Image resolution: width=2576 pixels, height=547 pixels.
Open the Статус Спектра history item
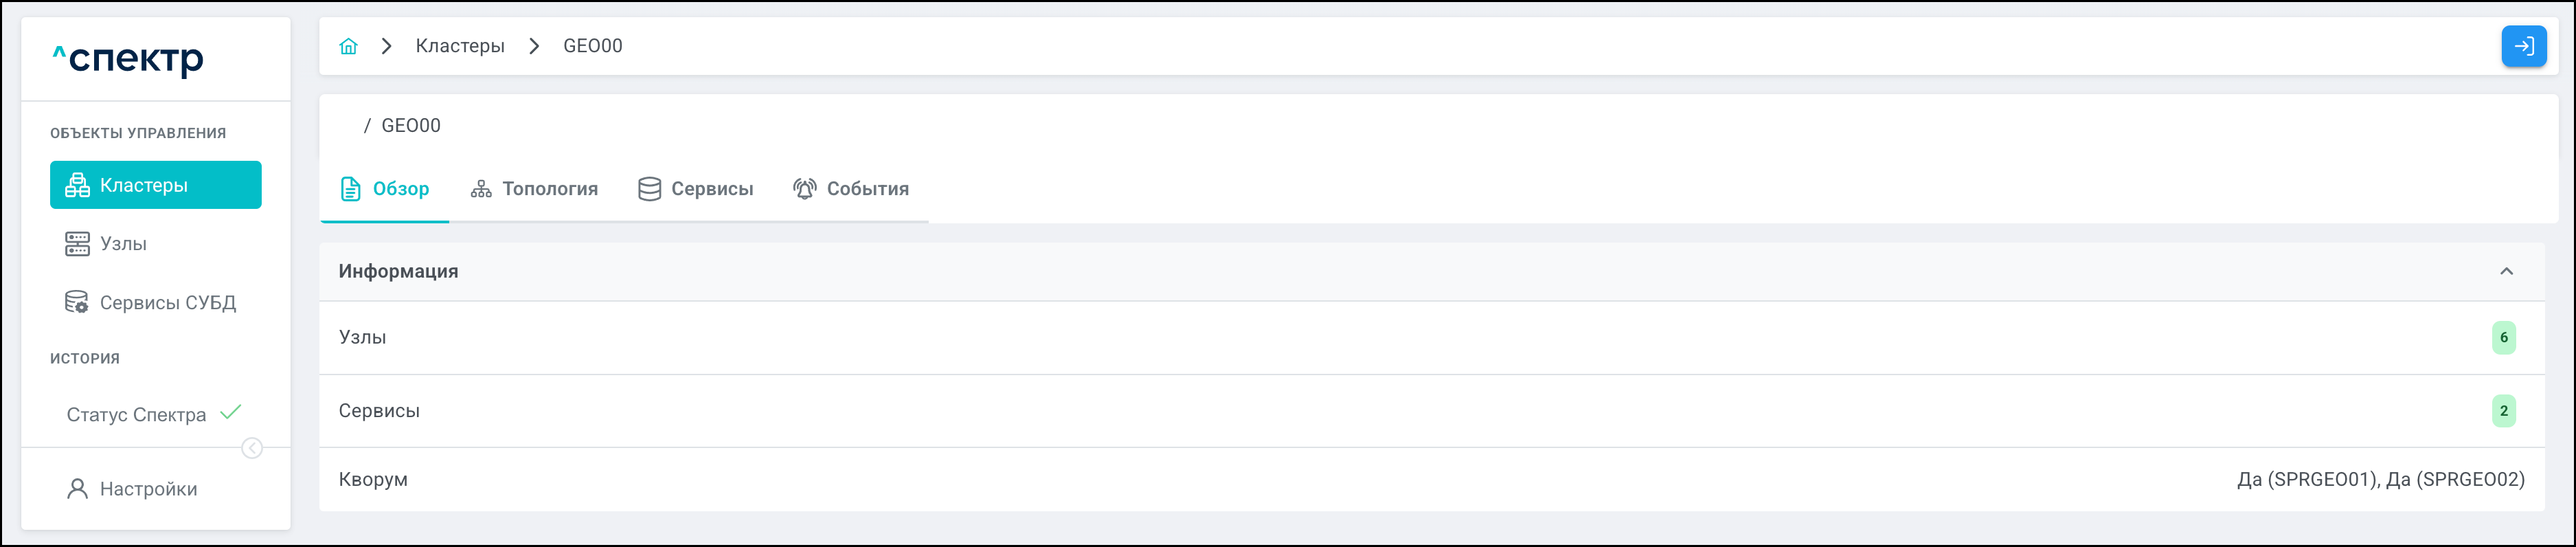pos(137,415)
